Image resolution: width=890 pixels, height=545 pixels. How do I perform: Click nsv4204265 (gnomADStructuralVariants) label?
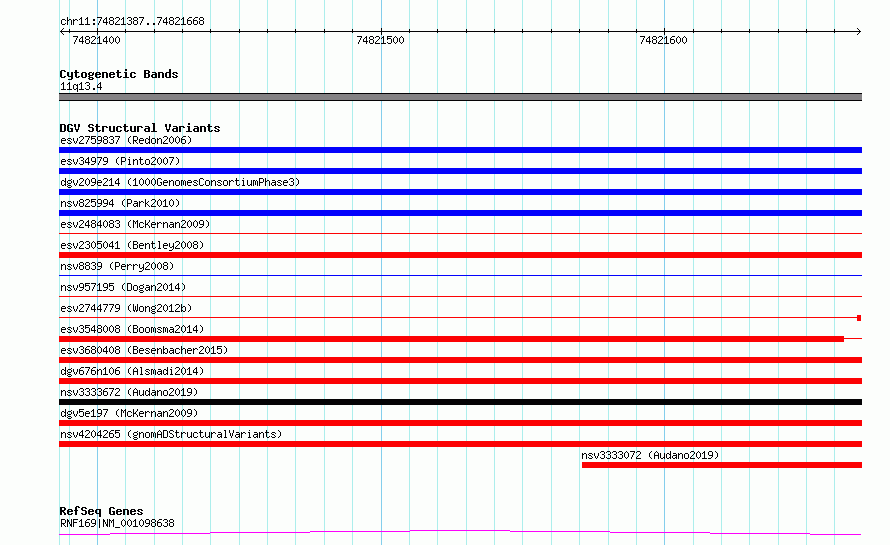click(171, 434)
